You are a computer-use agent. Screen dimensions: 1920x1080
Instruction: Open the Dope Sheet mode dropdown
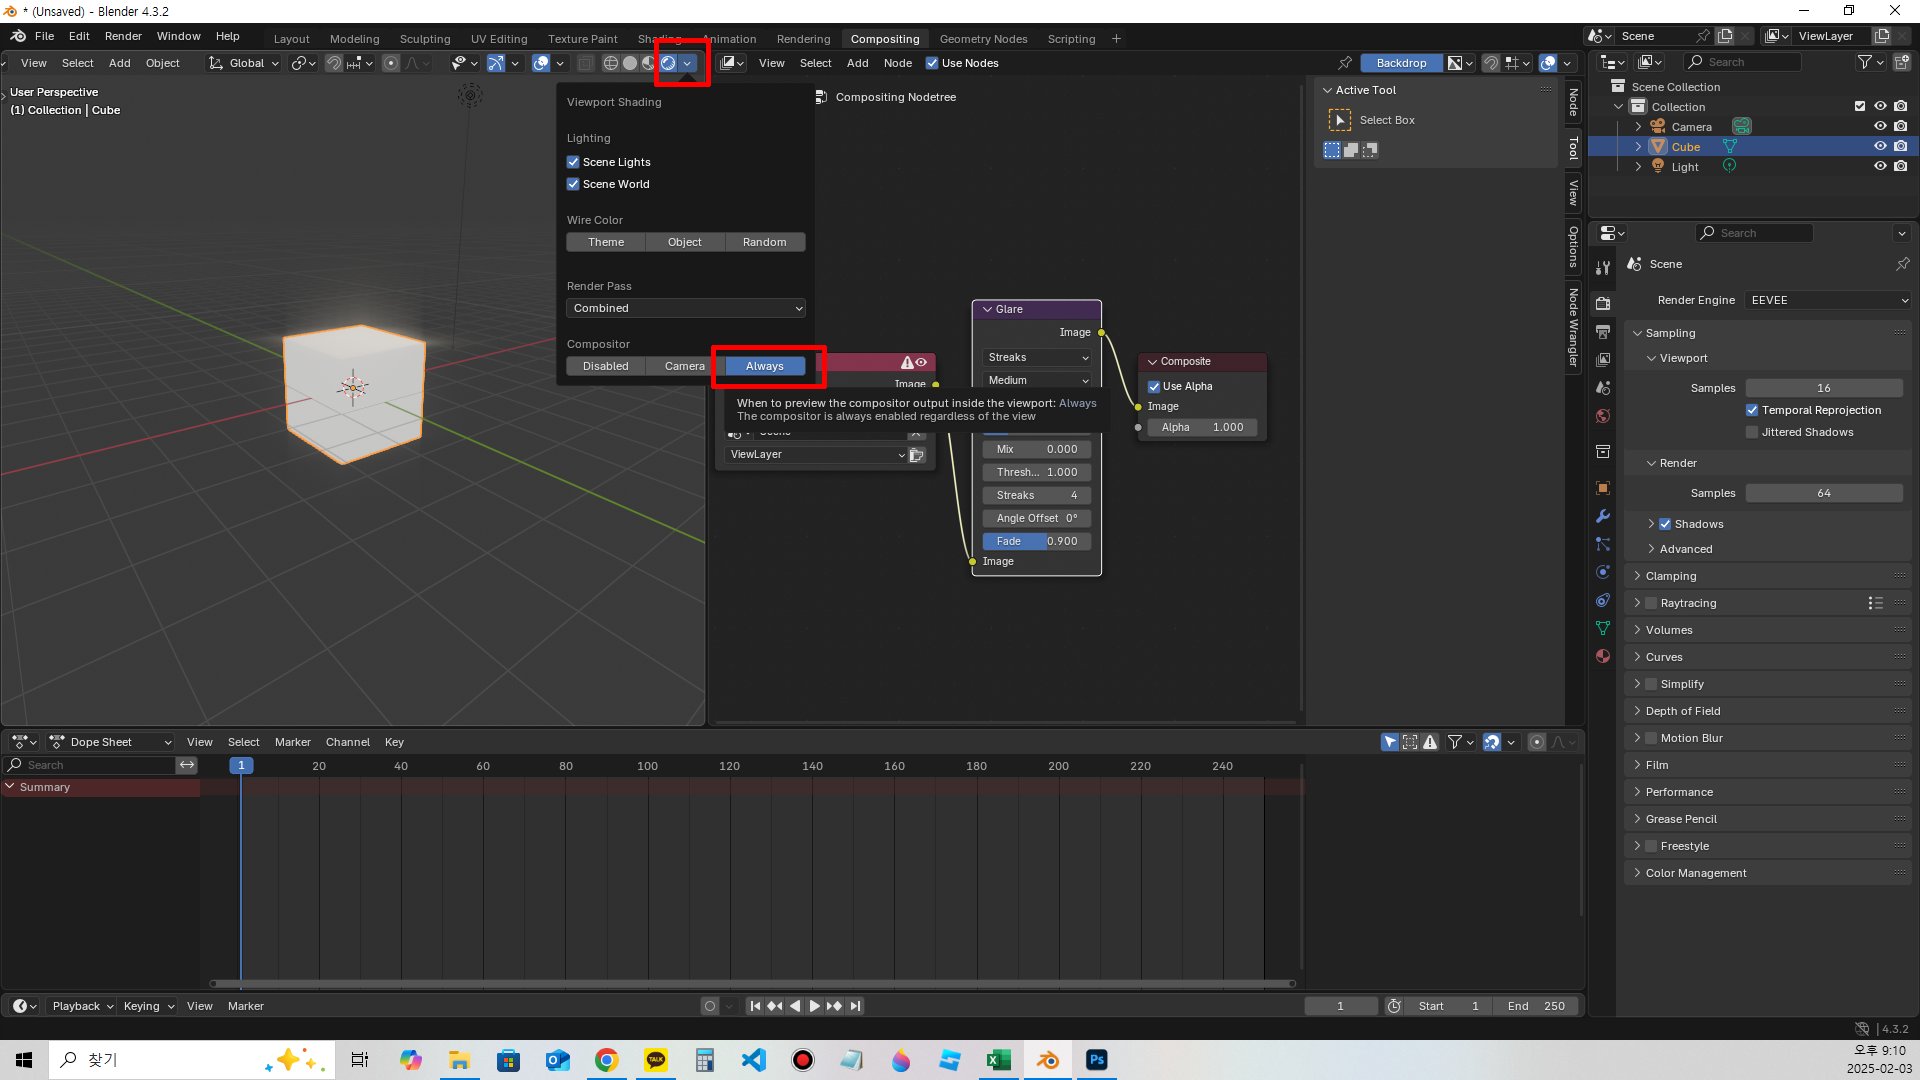click(111, 742)
